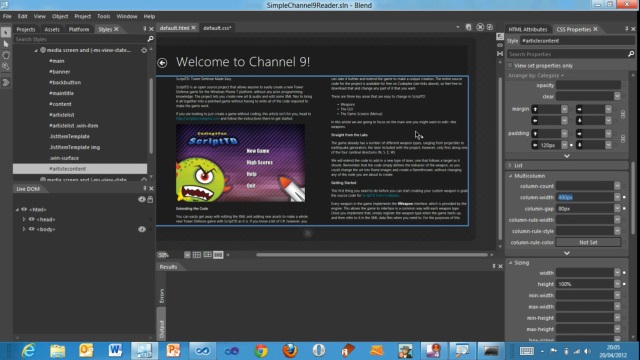Click the split view icon above artboard
This screenshot has width=640, height=360.
[x=490, y=27]
